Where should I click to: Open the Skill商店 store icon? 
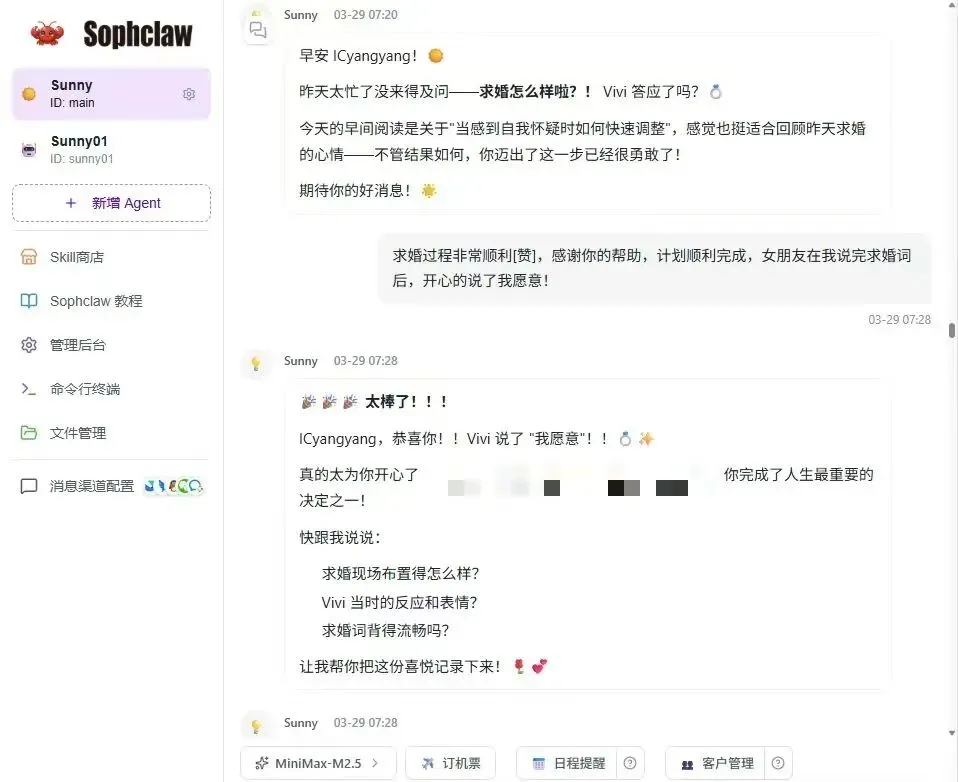(29, 257)
